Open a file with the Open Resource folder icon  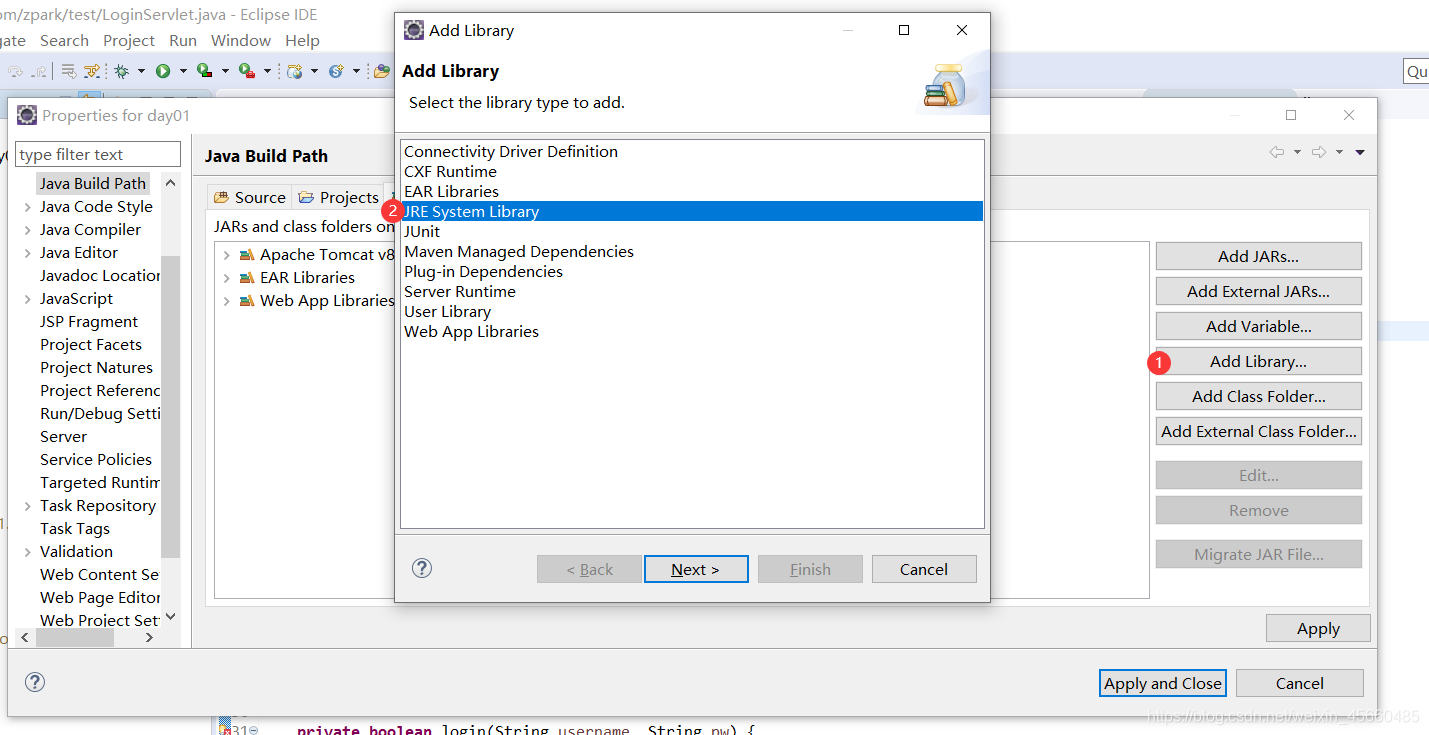tap(383, 71)
